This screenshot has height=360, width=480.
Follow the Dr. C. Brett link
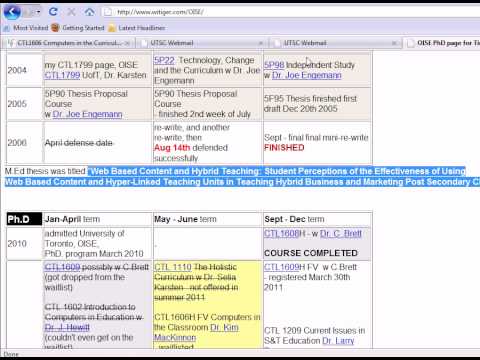pos(341,233)
